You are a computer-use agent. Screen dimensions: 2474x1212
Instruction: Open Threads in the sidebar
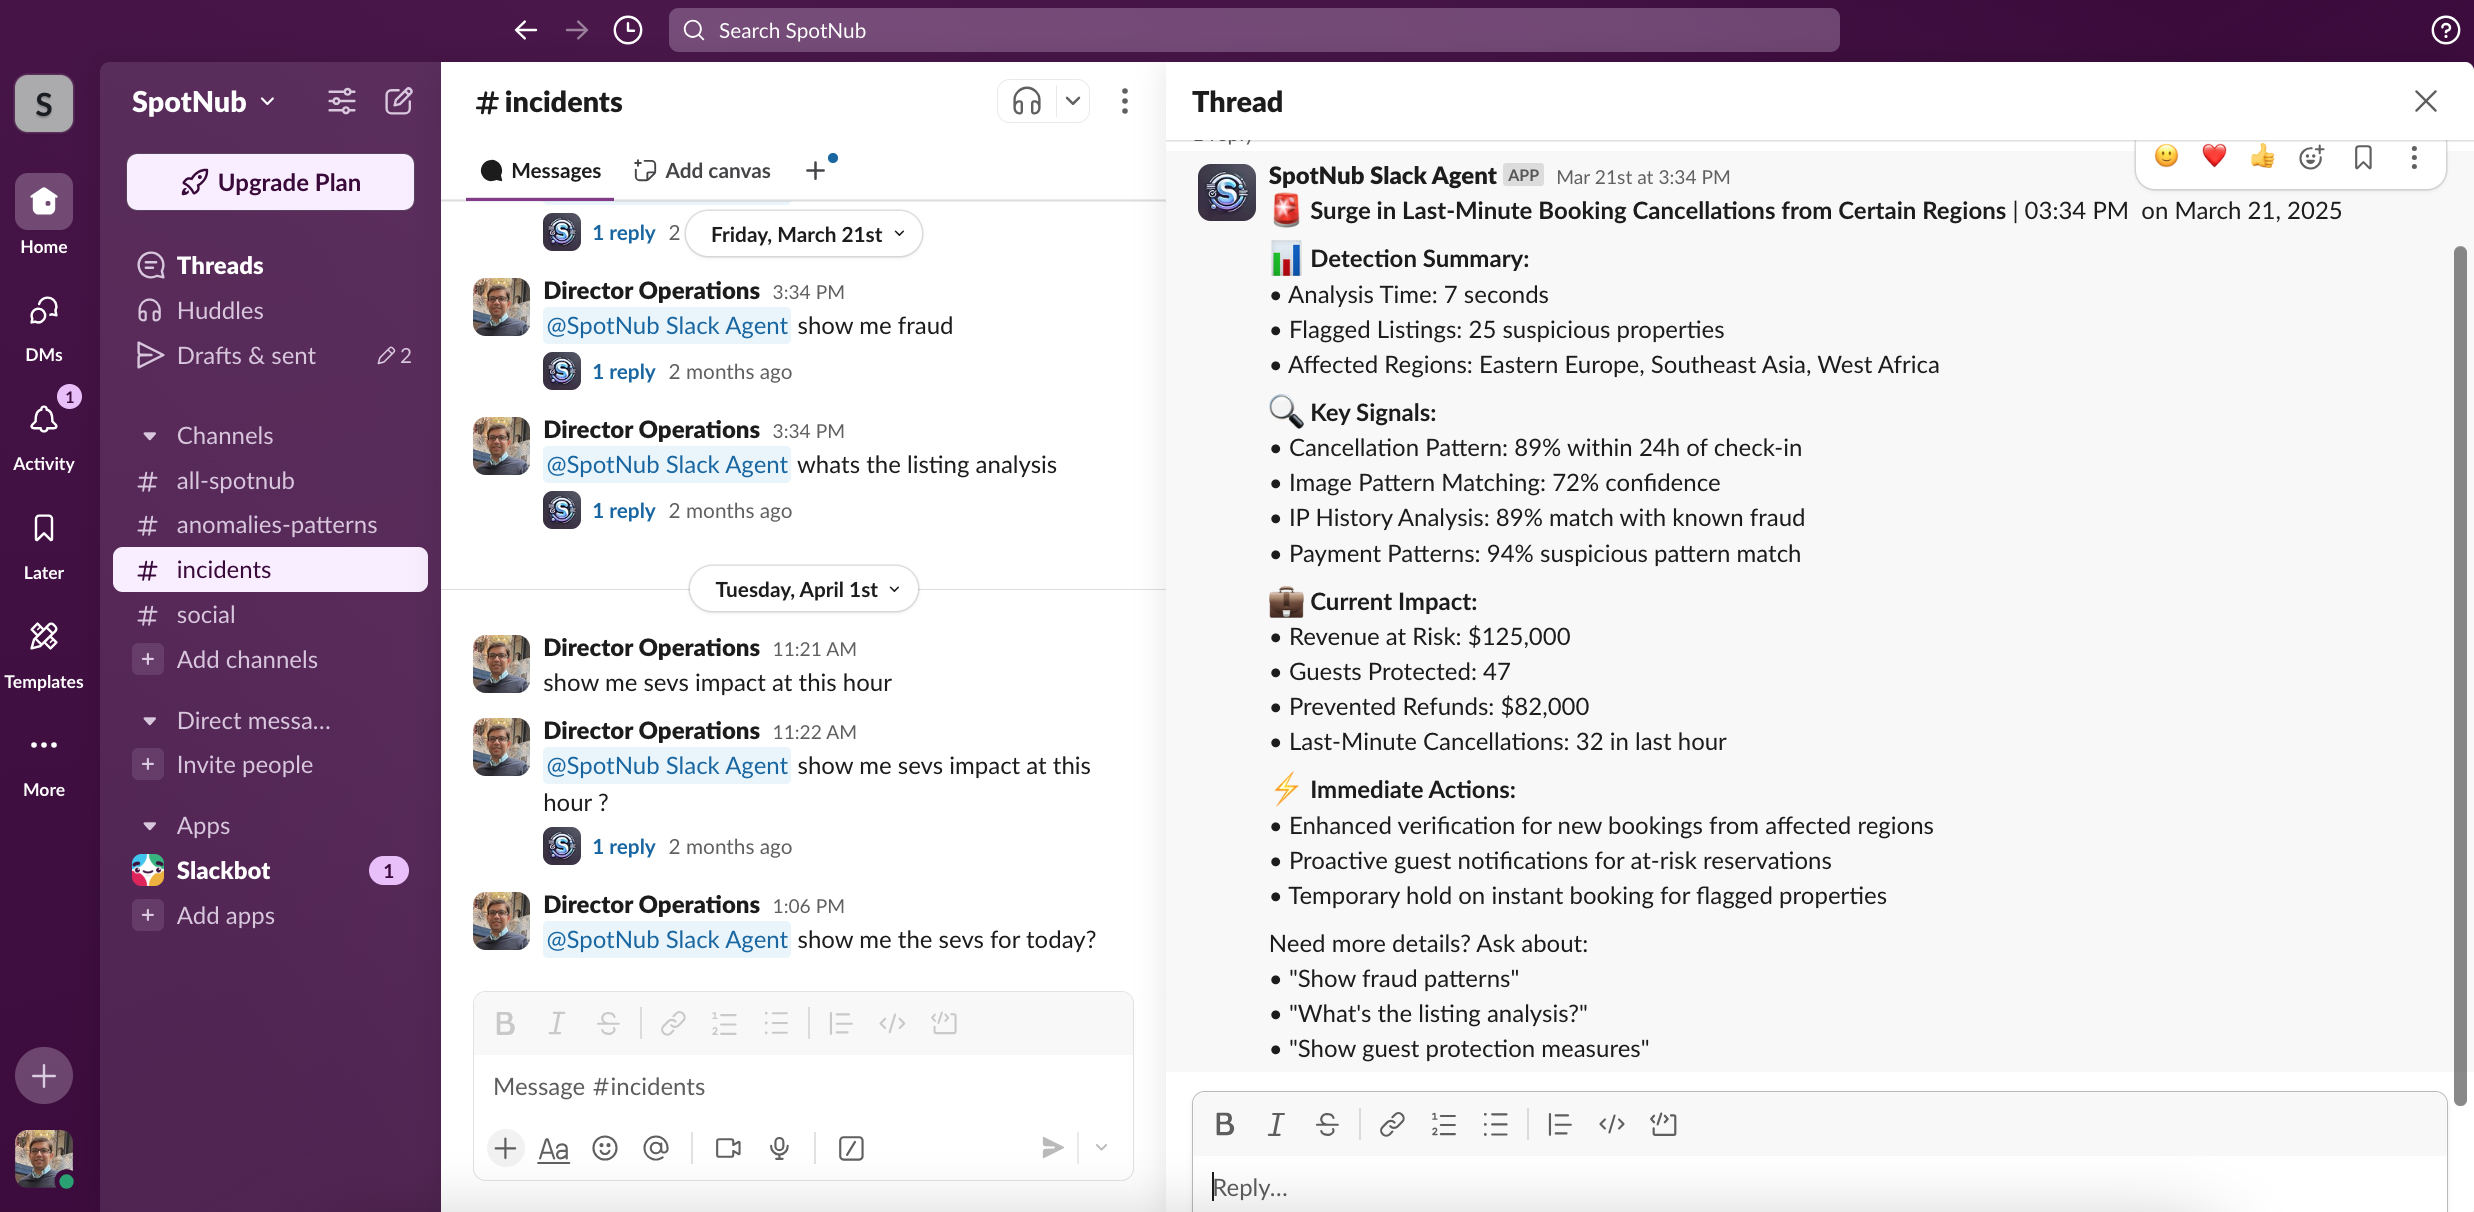tap(270, 265)
